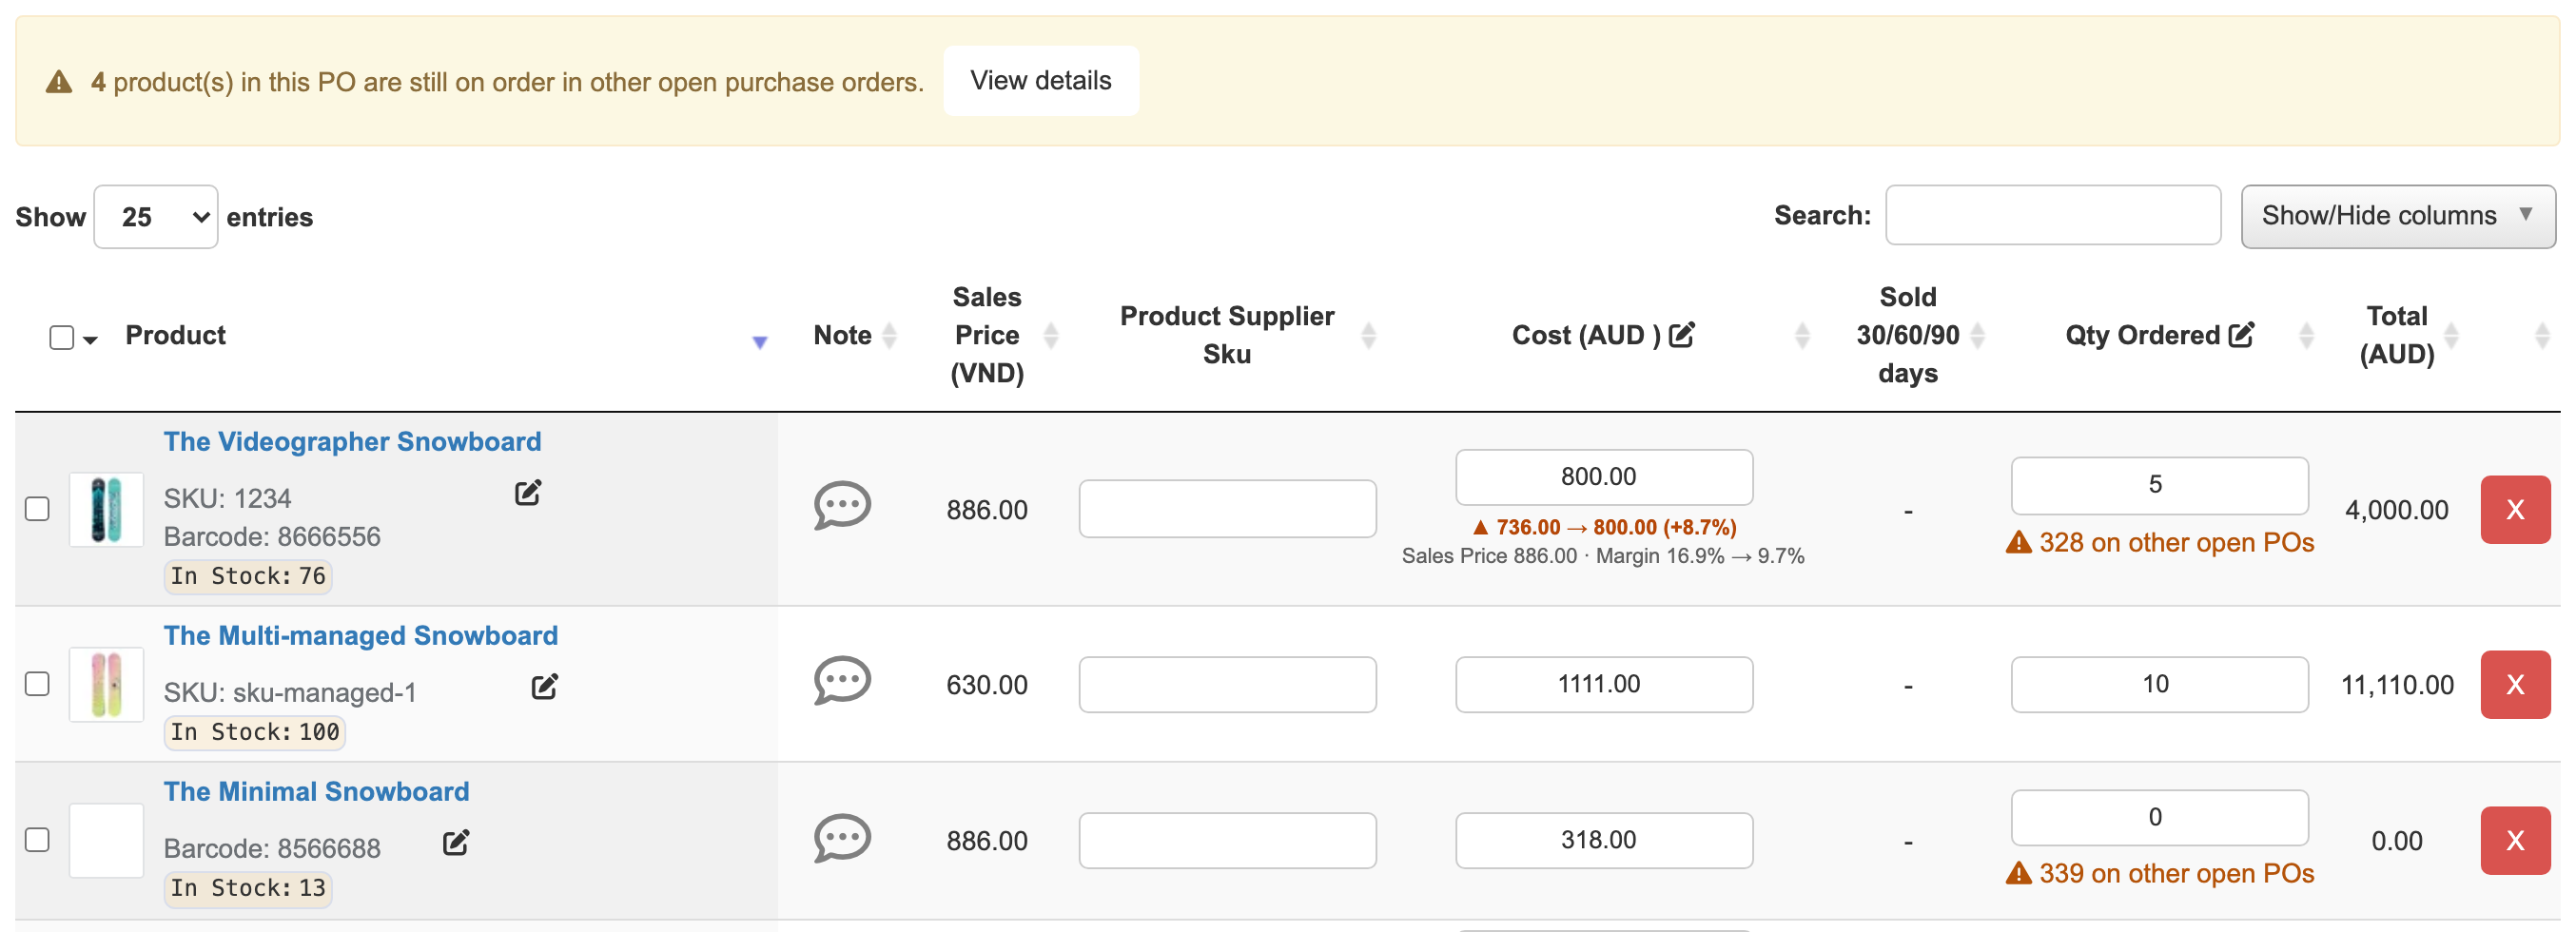Open The Videographer Snowboard link
The width and height of the screenshot is (2576, 932).
(352, 441)
